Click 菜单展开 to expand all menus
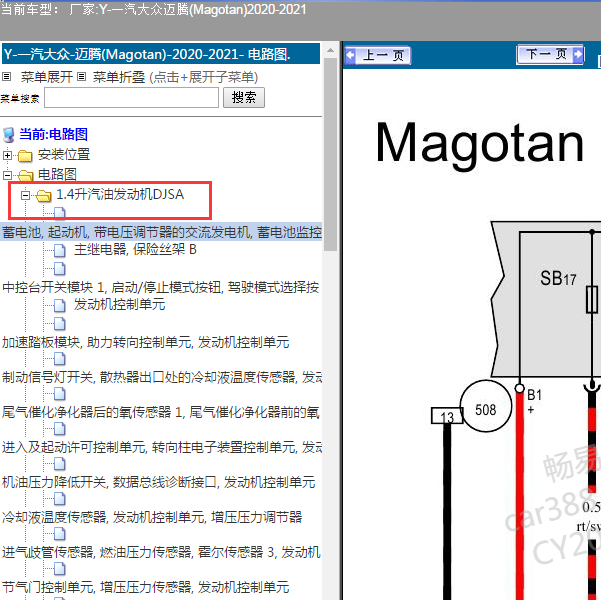This screenshot has width=601, height=600. tap(46, 77)
